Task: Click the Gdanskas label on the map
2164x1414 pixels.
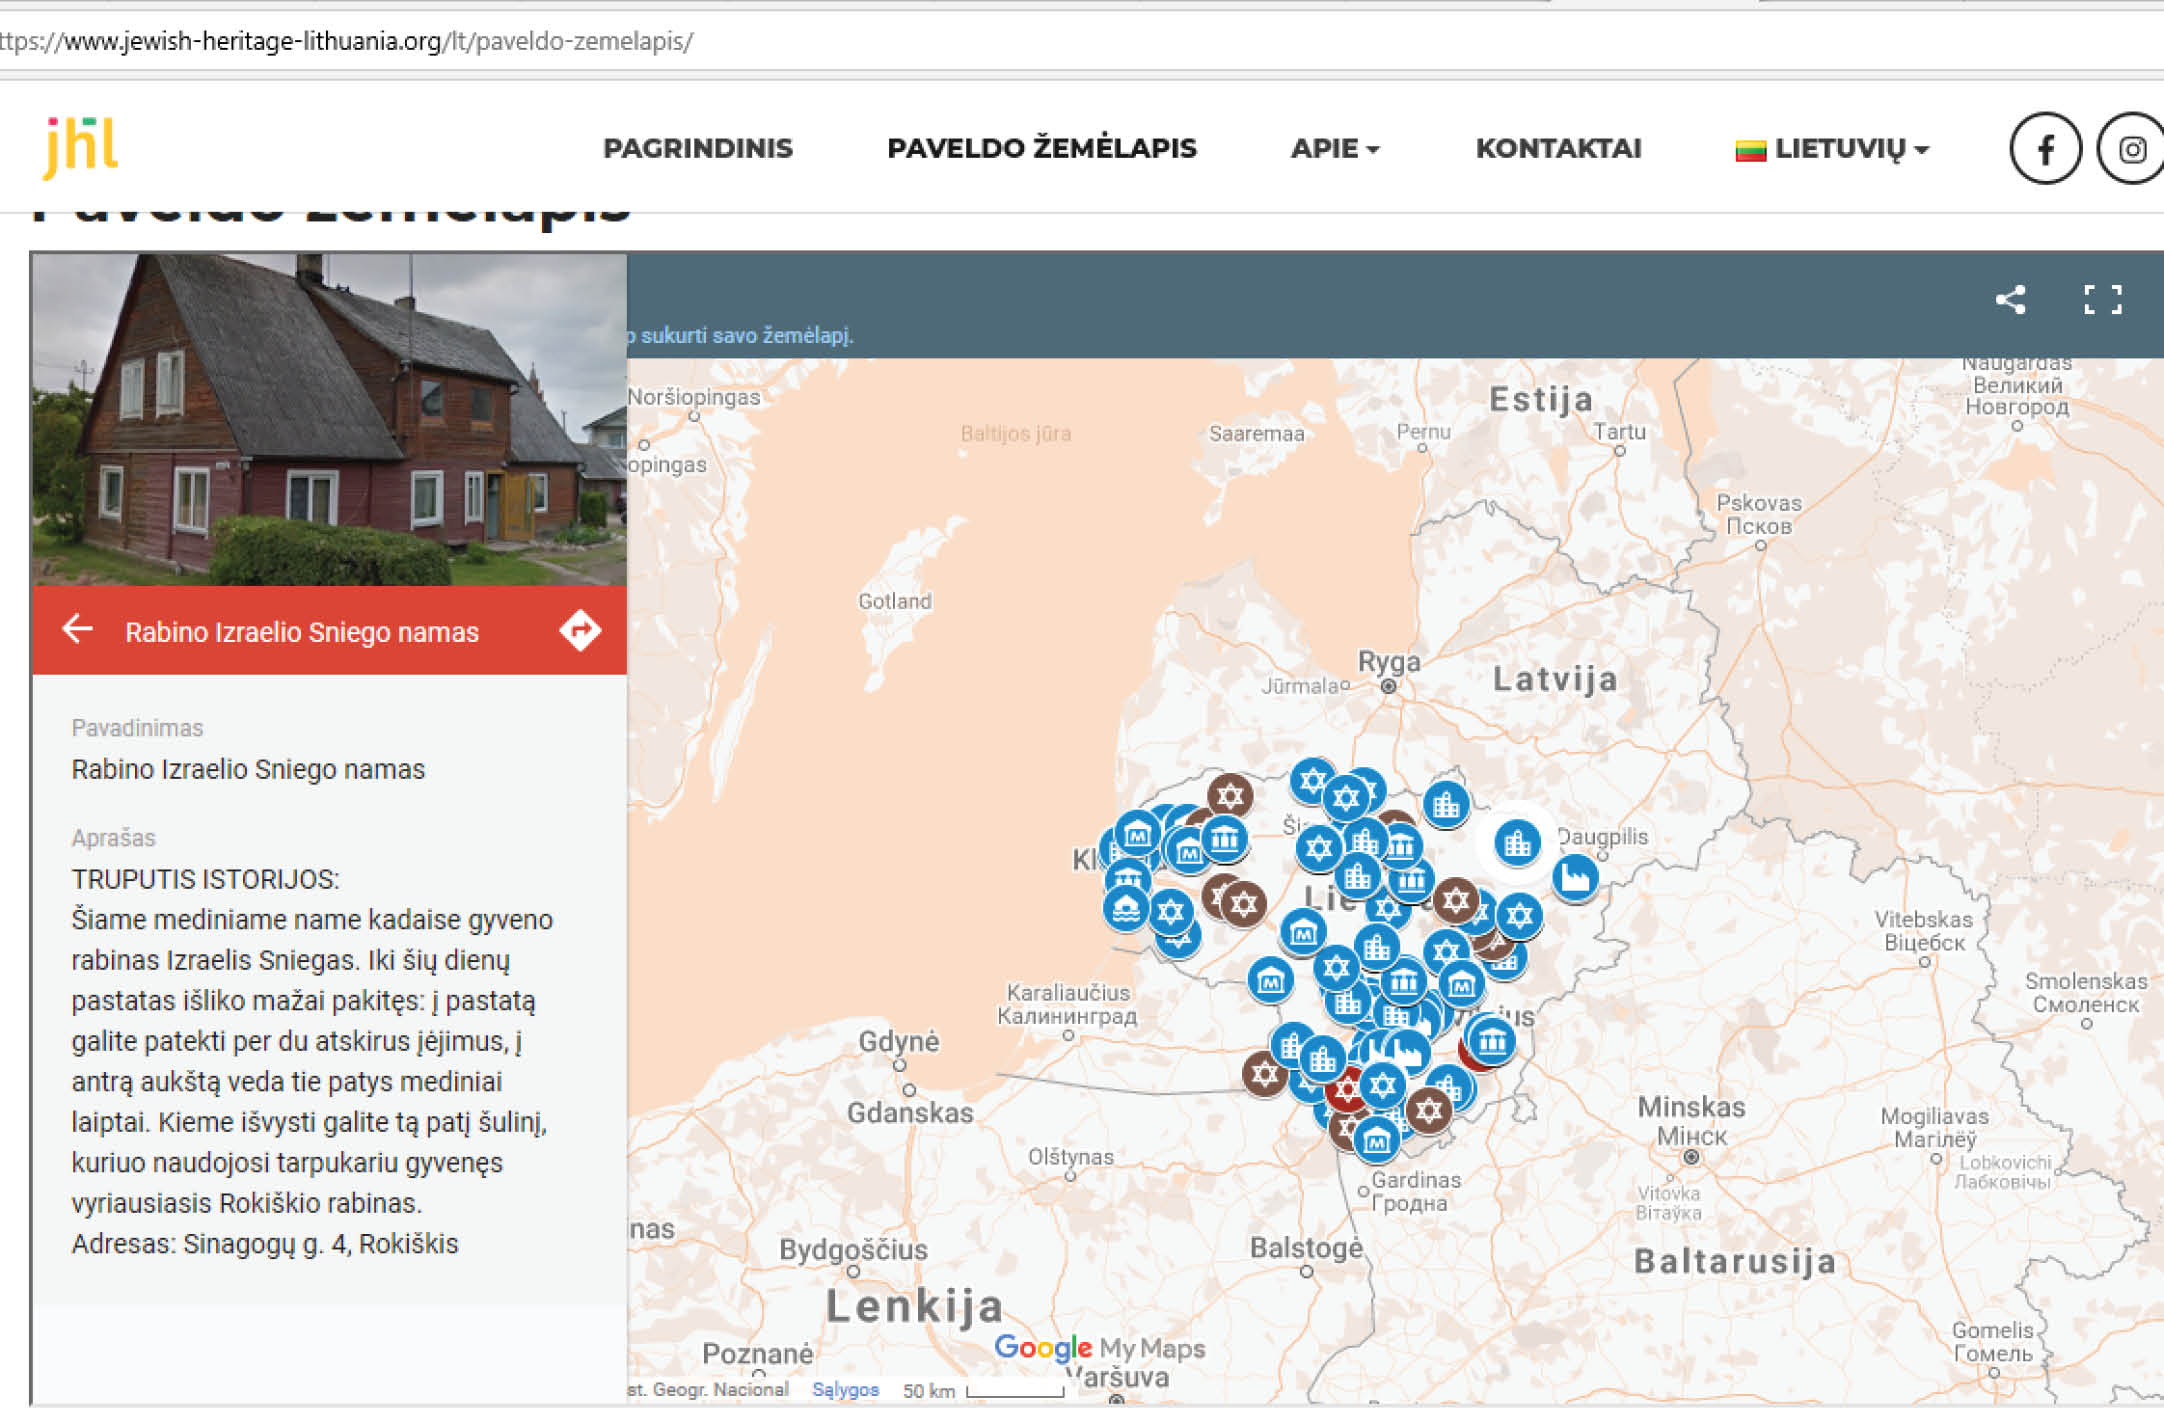Action: click(910, 1113)
